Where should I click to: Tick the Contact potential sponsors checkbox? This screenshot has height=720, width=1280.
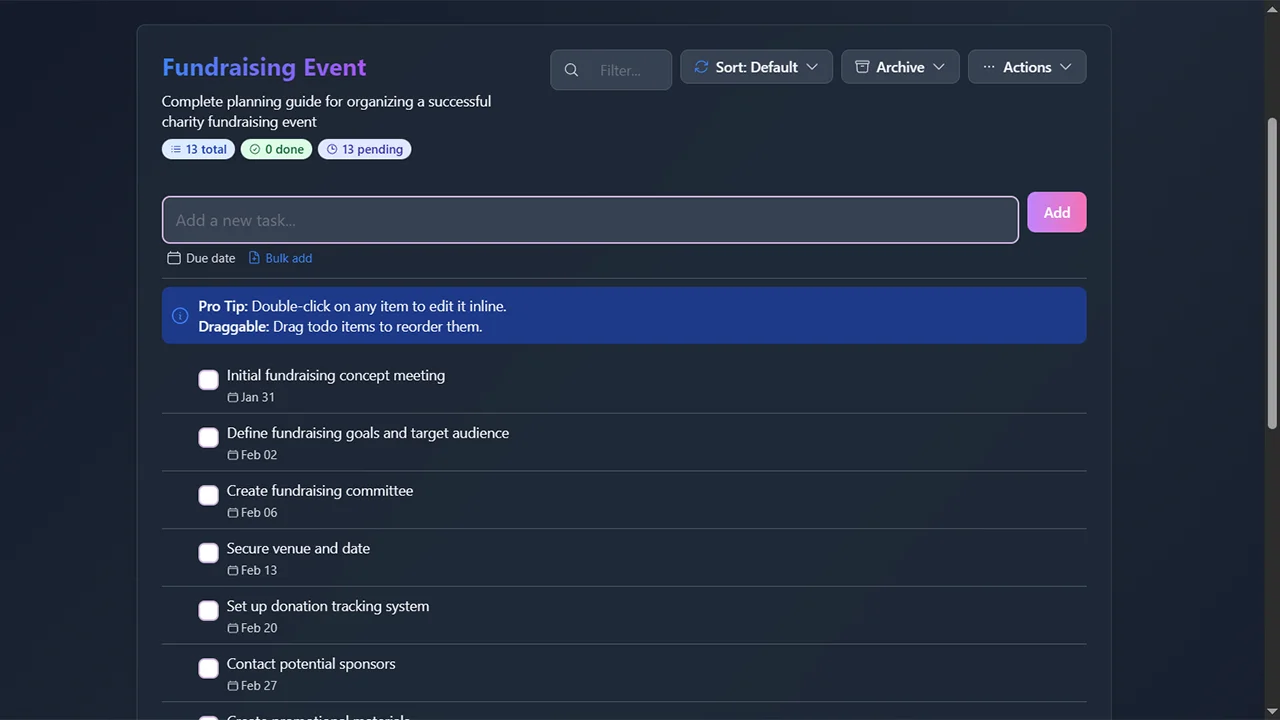click(208, 669)
